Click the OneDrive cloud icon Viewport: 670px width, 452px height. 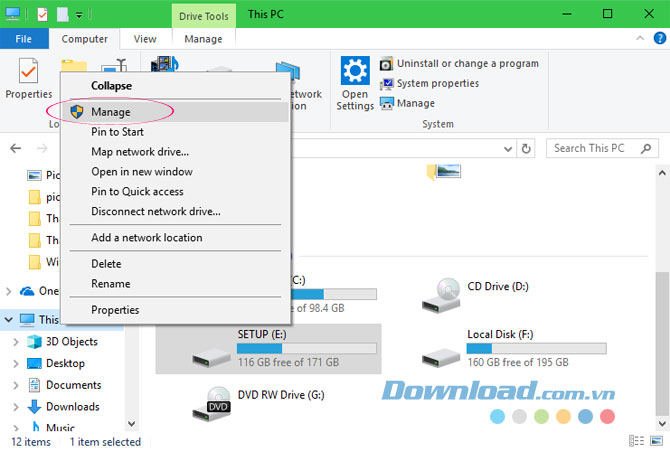click(x=27, y=291)
